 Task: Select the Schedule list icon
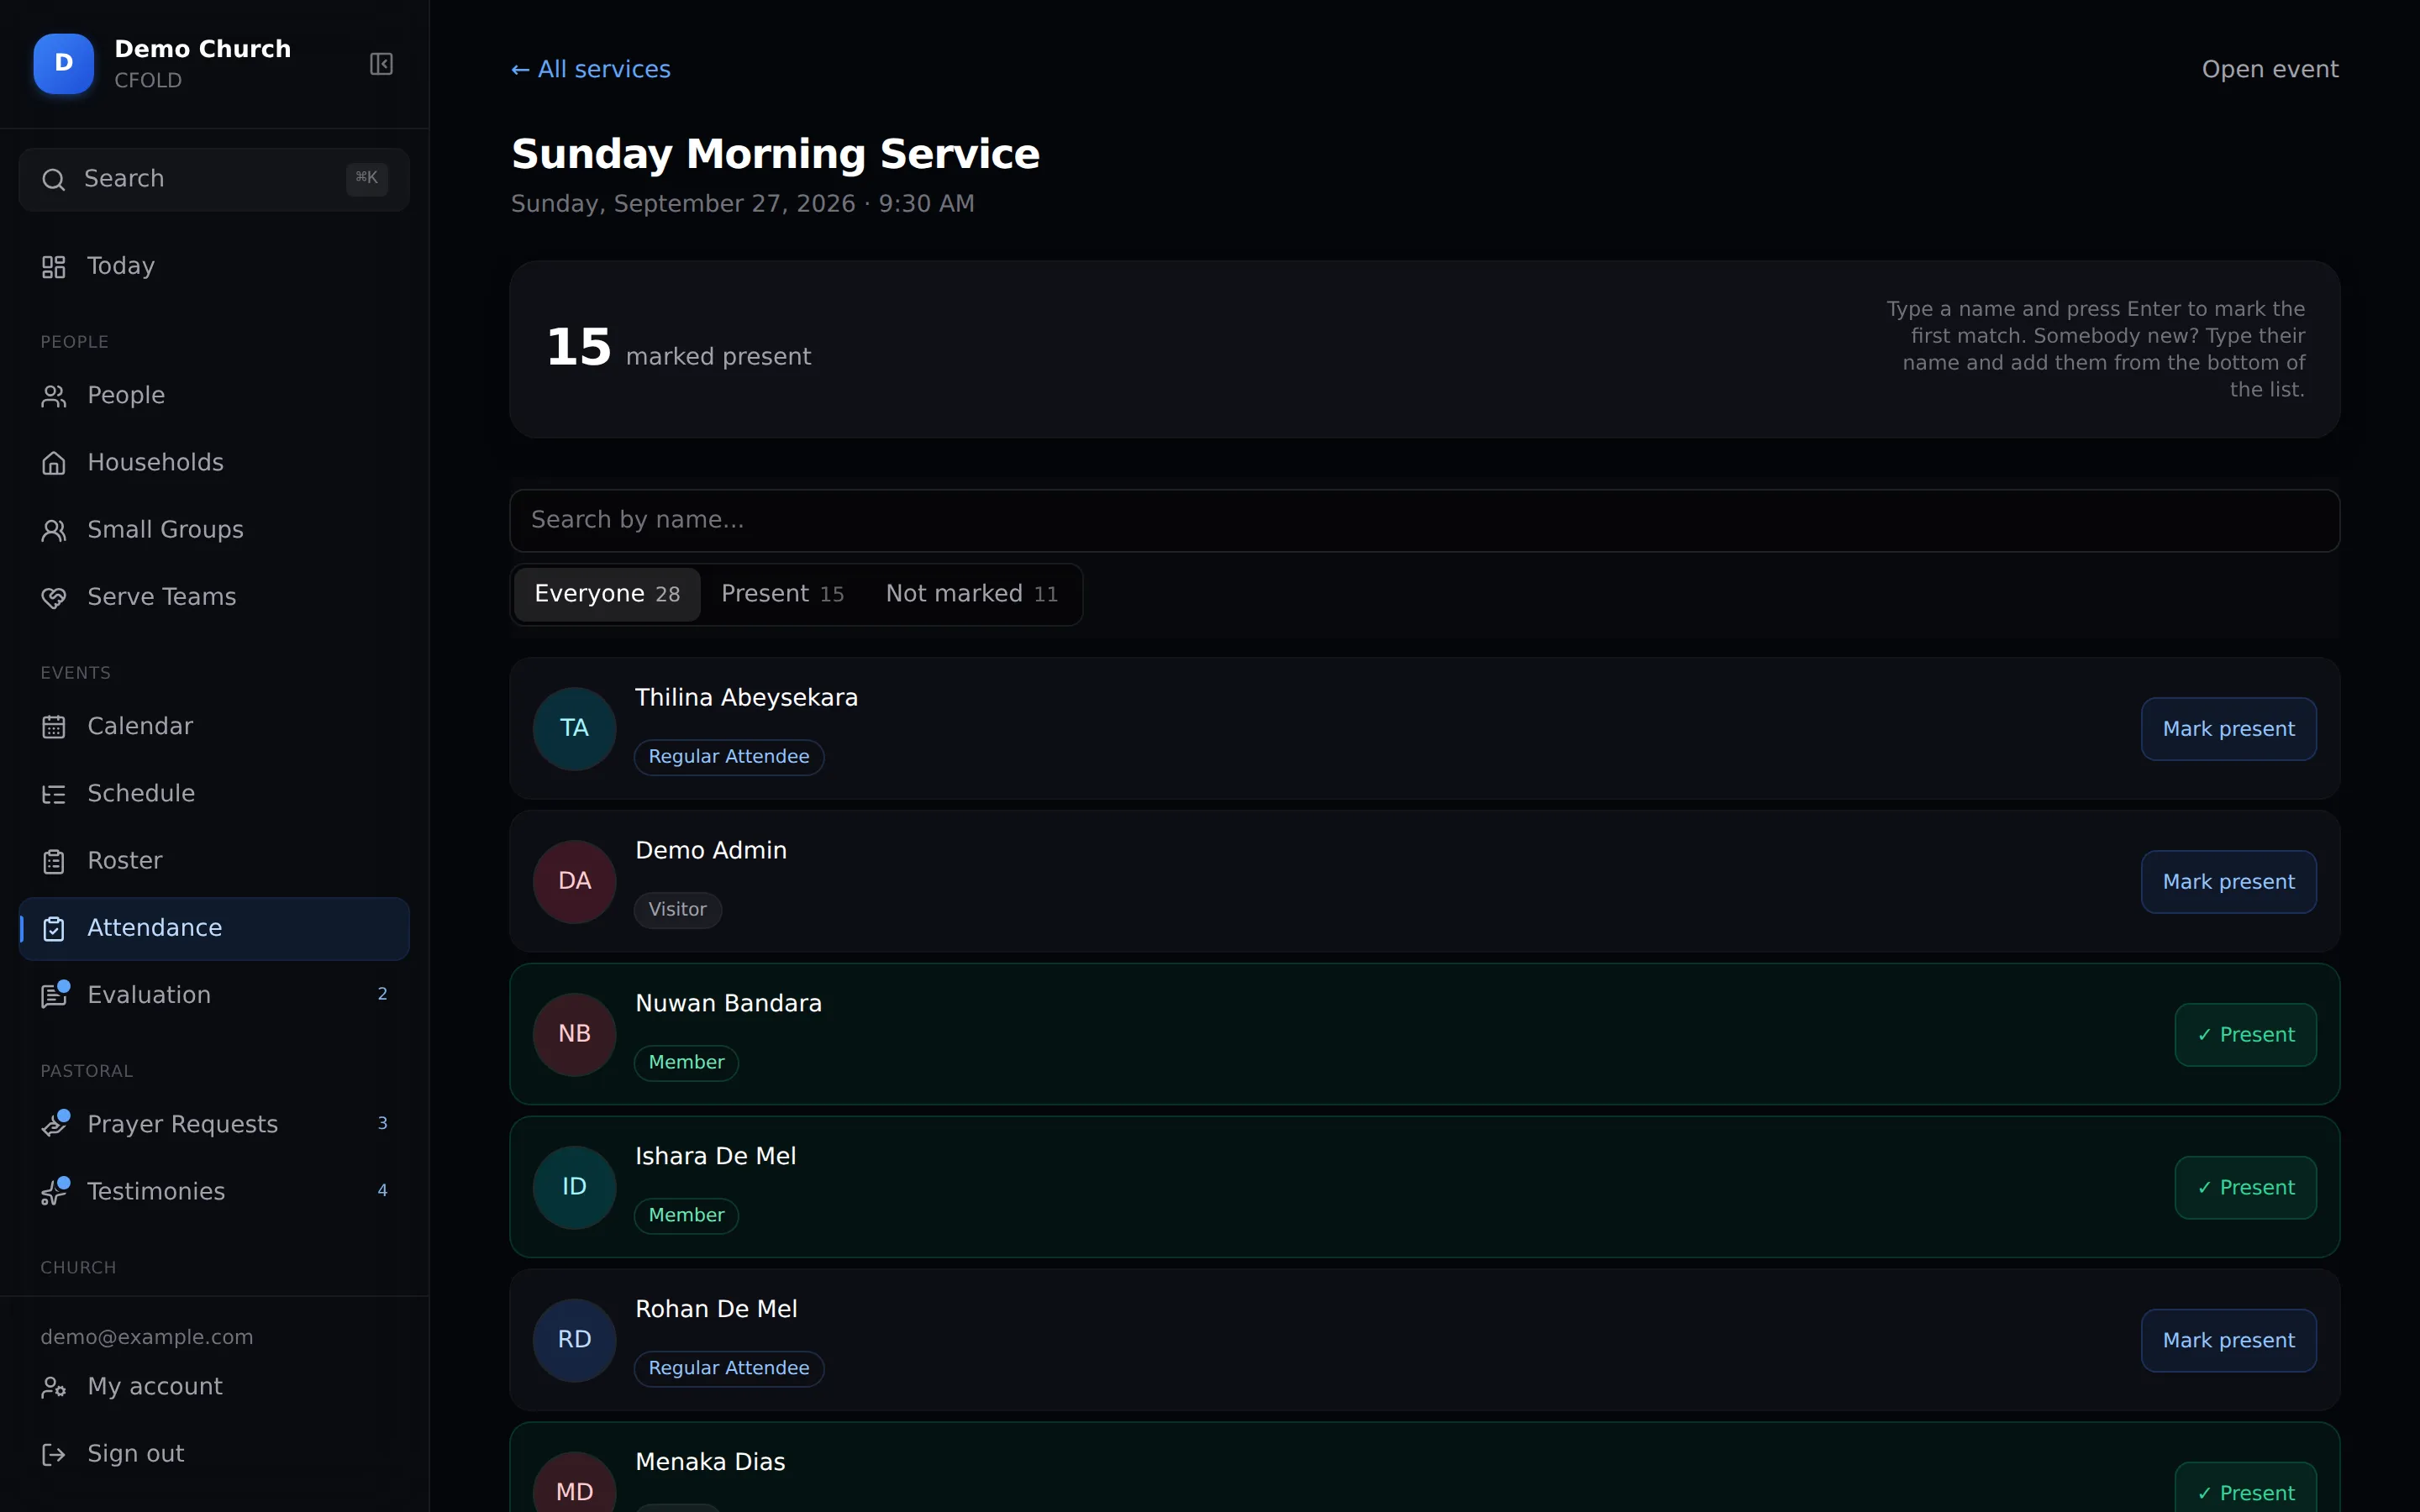tap(54, 794)
